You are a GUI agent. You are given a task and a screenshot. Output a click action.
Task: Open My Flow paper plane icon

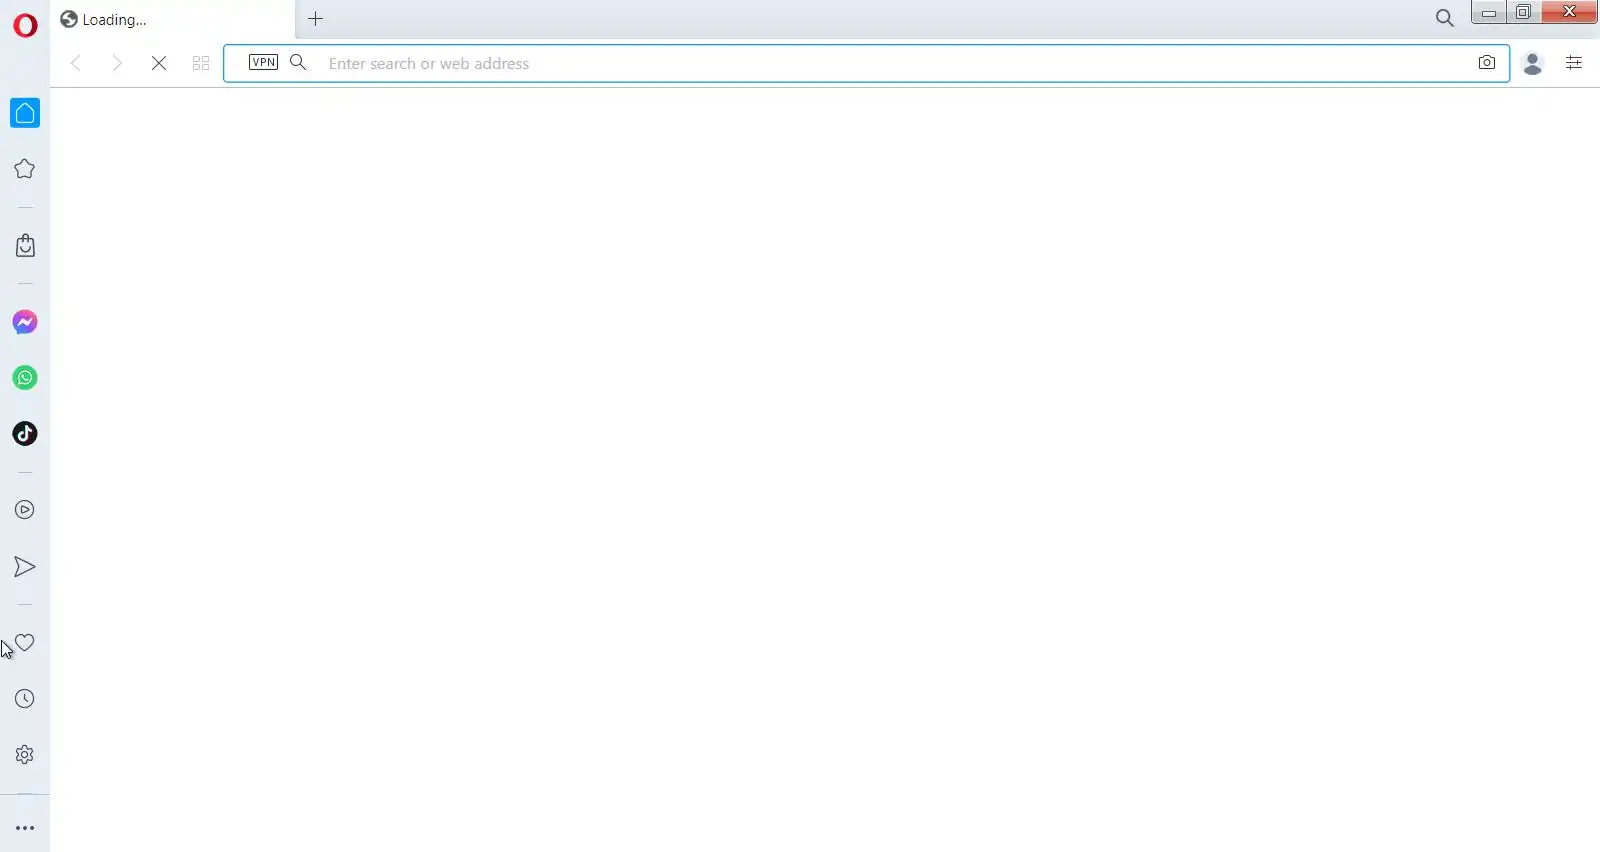point(25,567)
